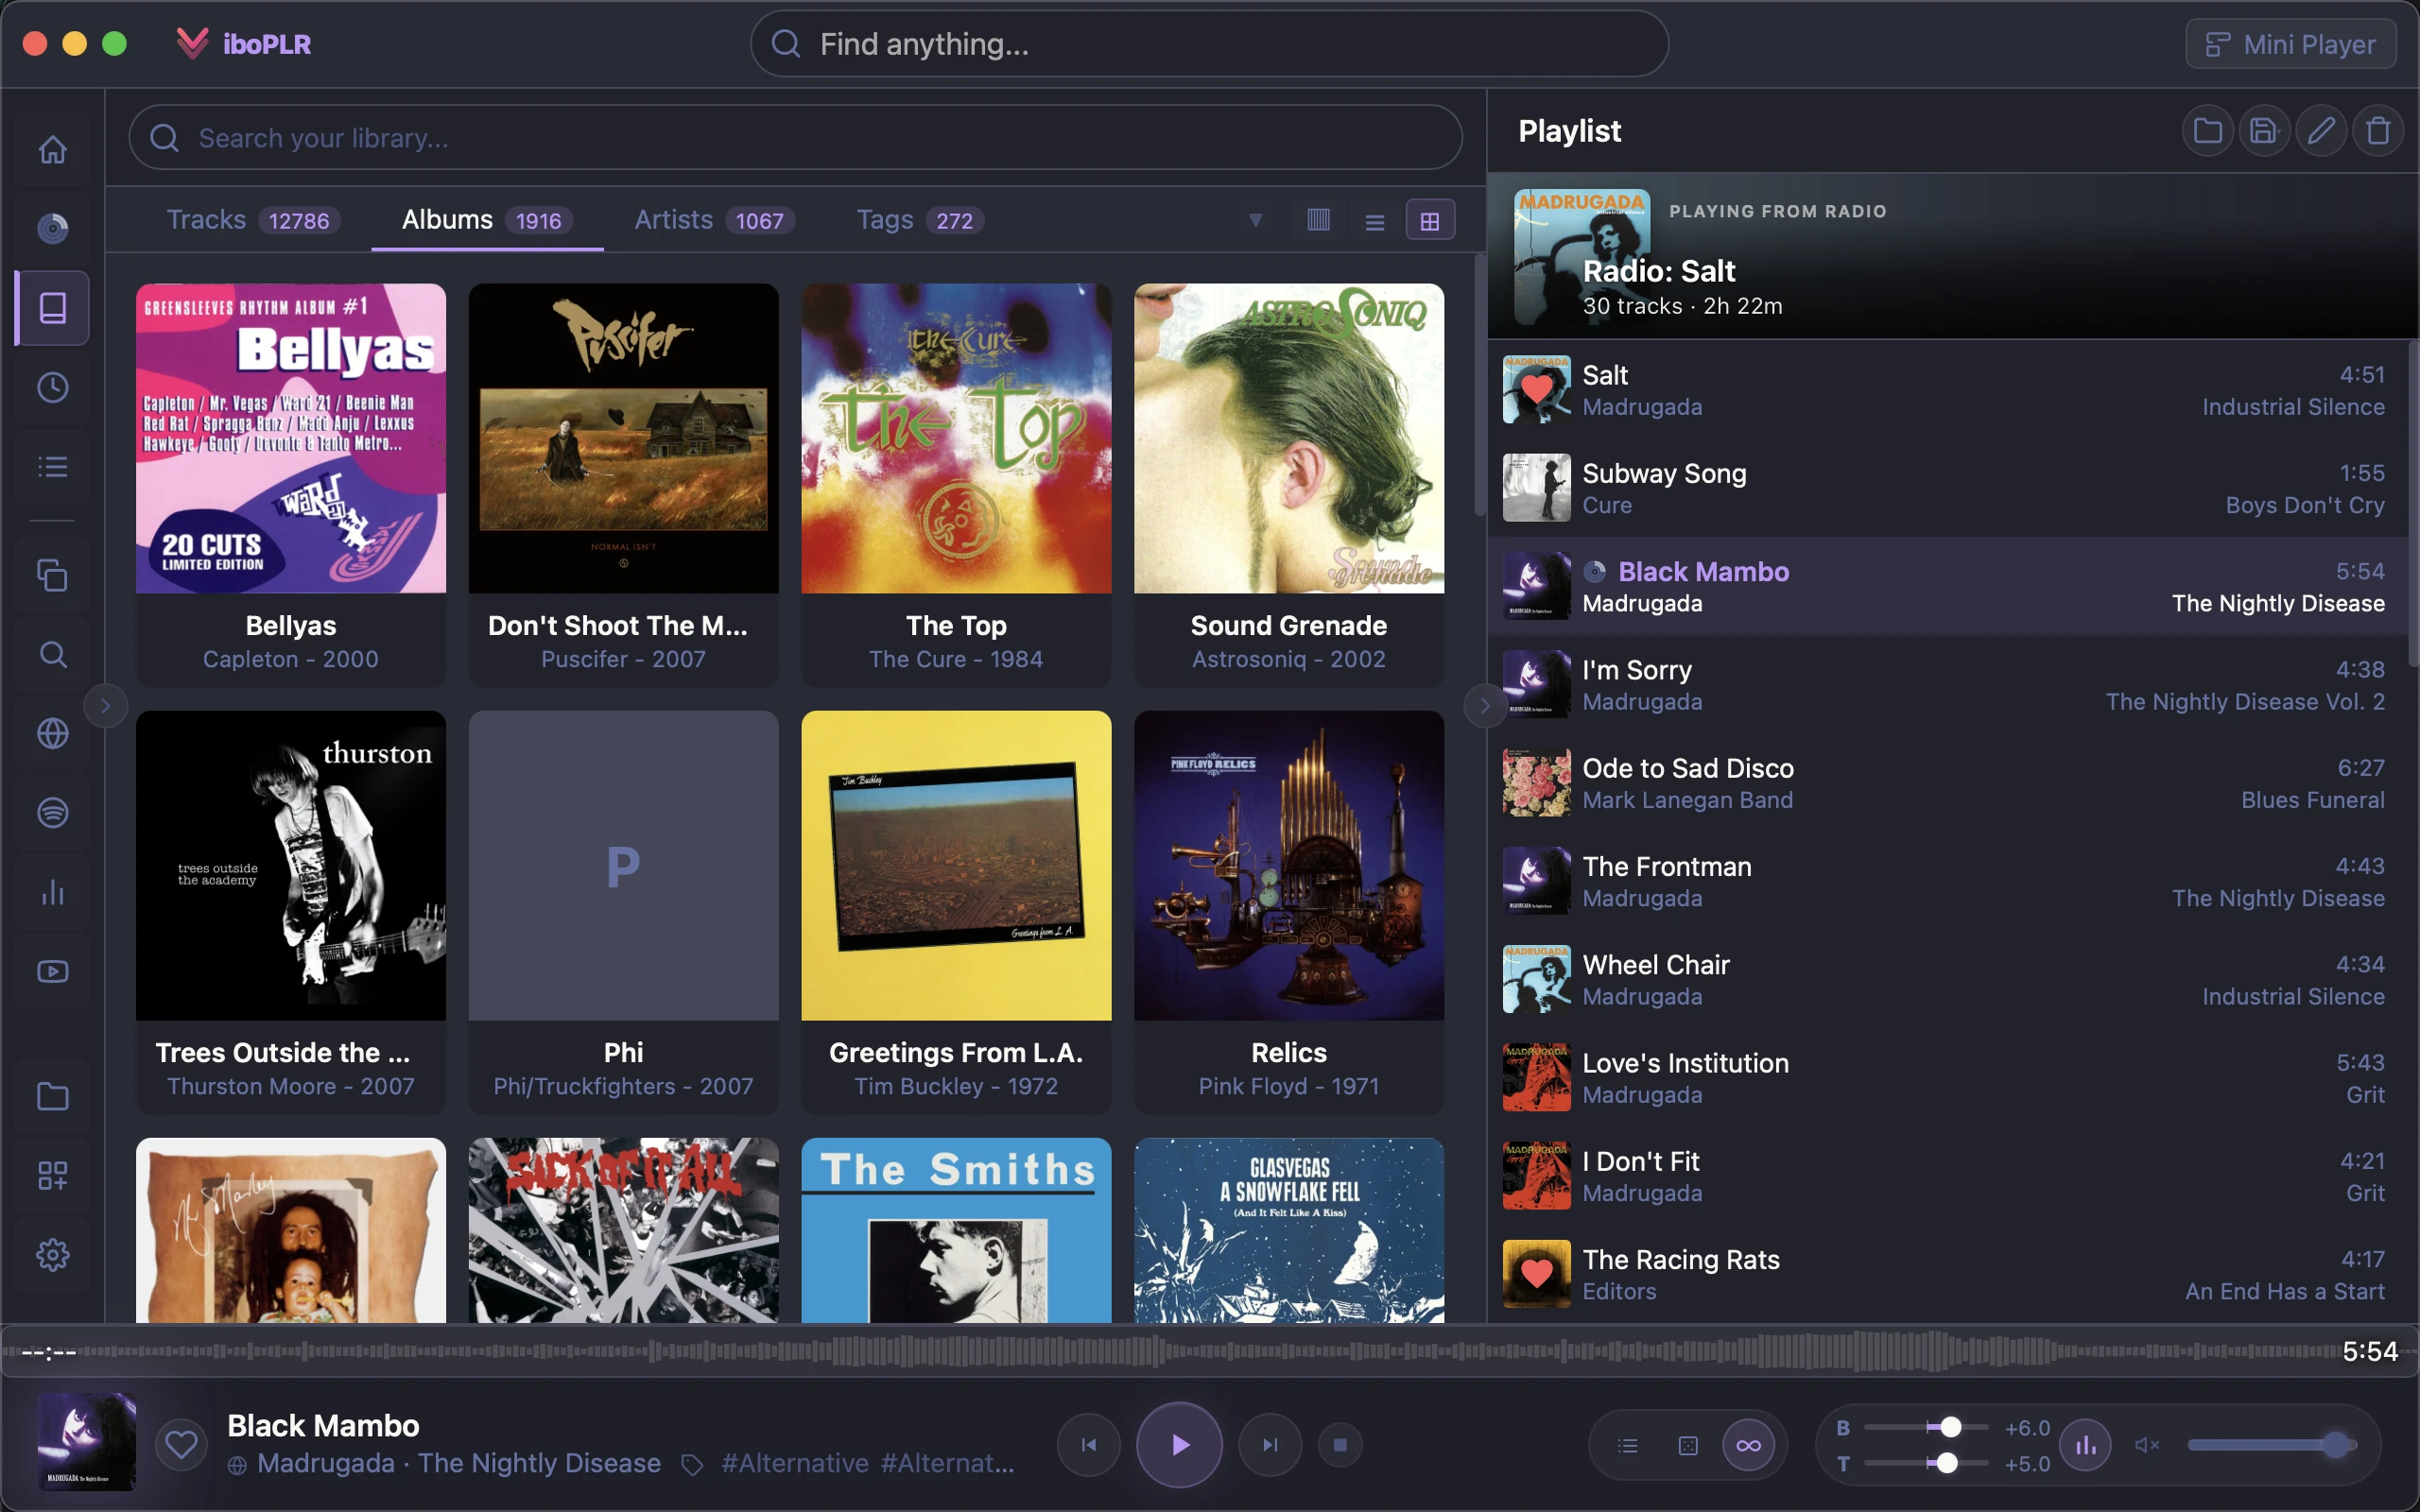The width and height of the screenshot is (2420, 1512).
Task: Adjust the treble T slider
Action: pos(1925,1464)
